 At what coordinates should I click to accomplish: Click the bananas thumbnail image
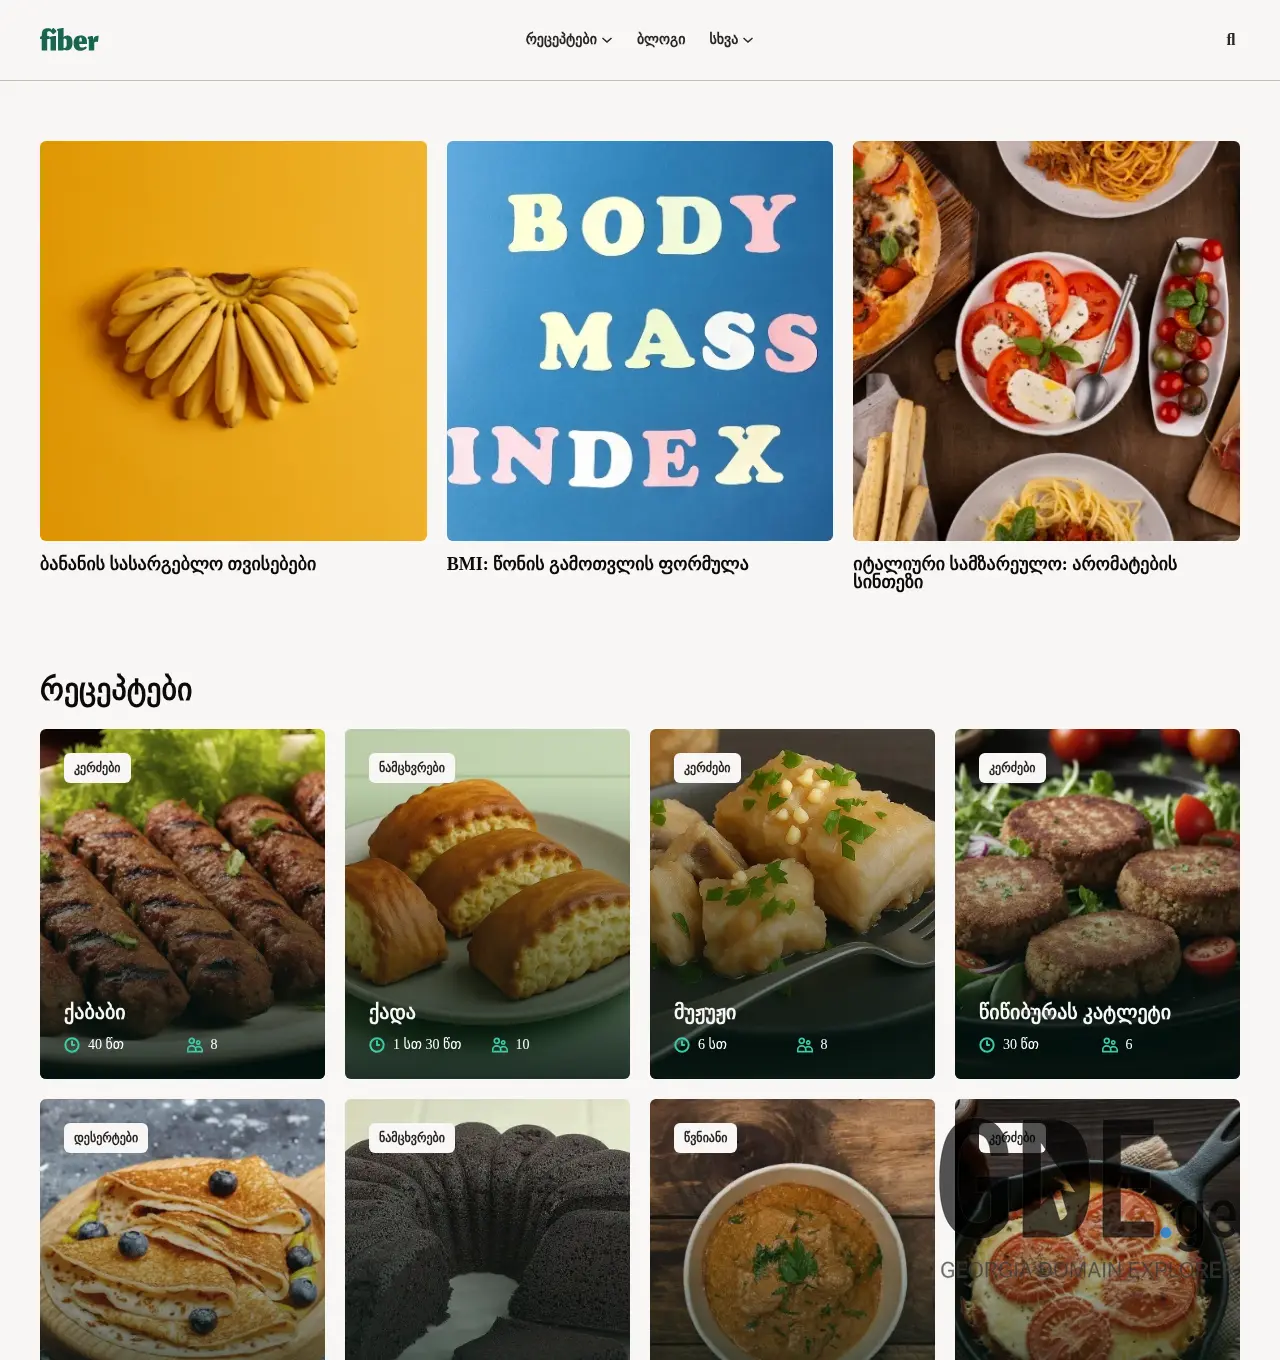coord(233,341)
